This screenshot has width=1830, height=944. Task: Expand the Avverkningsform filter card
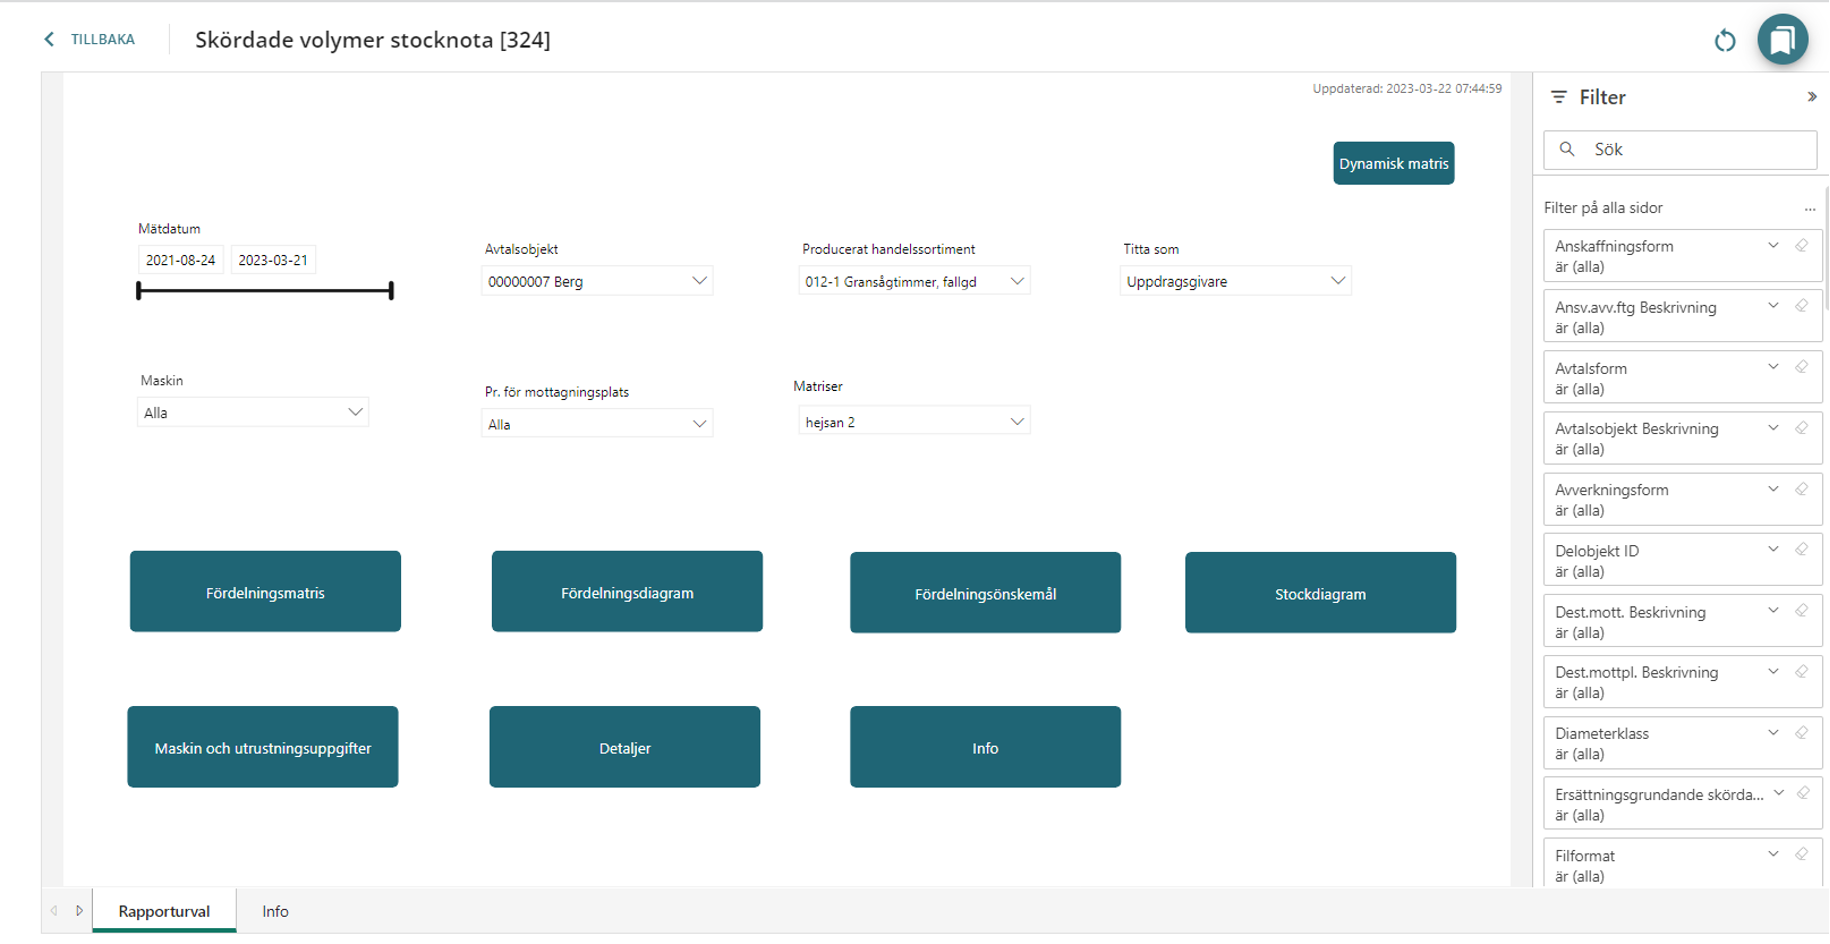coord(1773,490)
